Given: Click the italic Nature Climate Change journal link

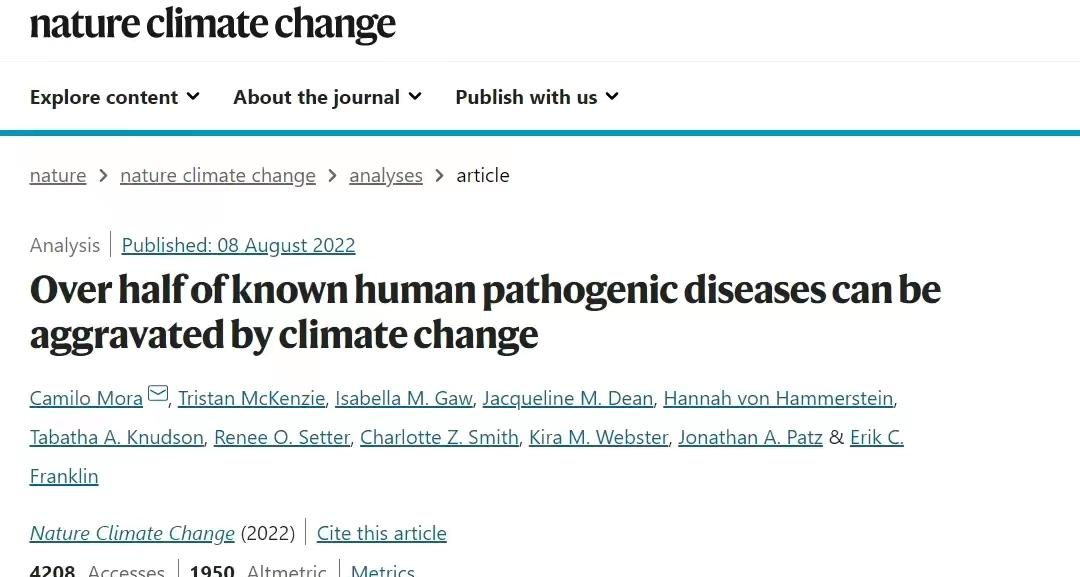Looking at the screenshot, I should point(132,533).
